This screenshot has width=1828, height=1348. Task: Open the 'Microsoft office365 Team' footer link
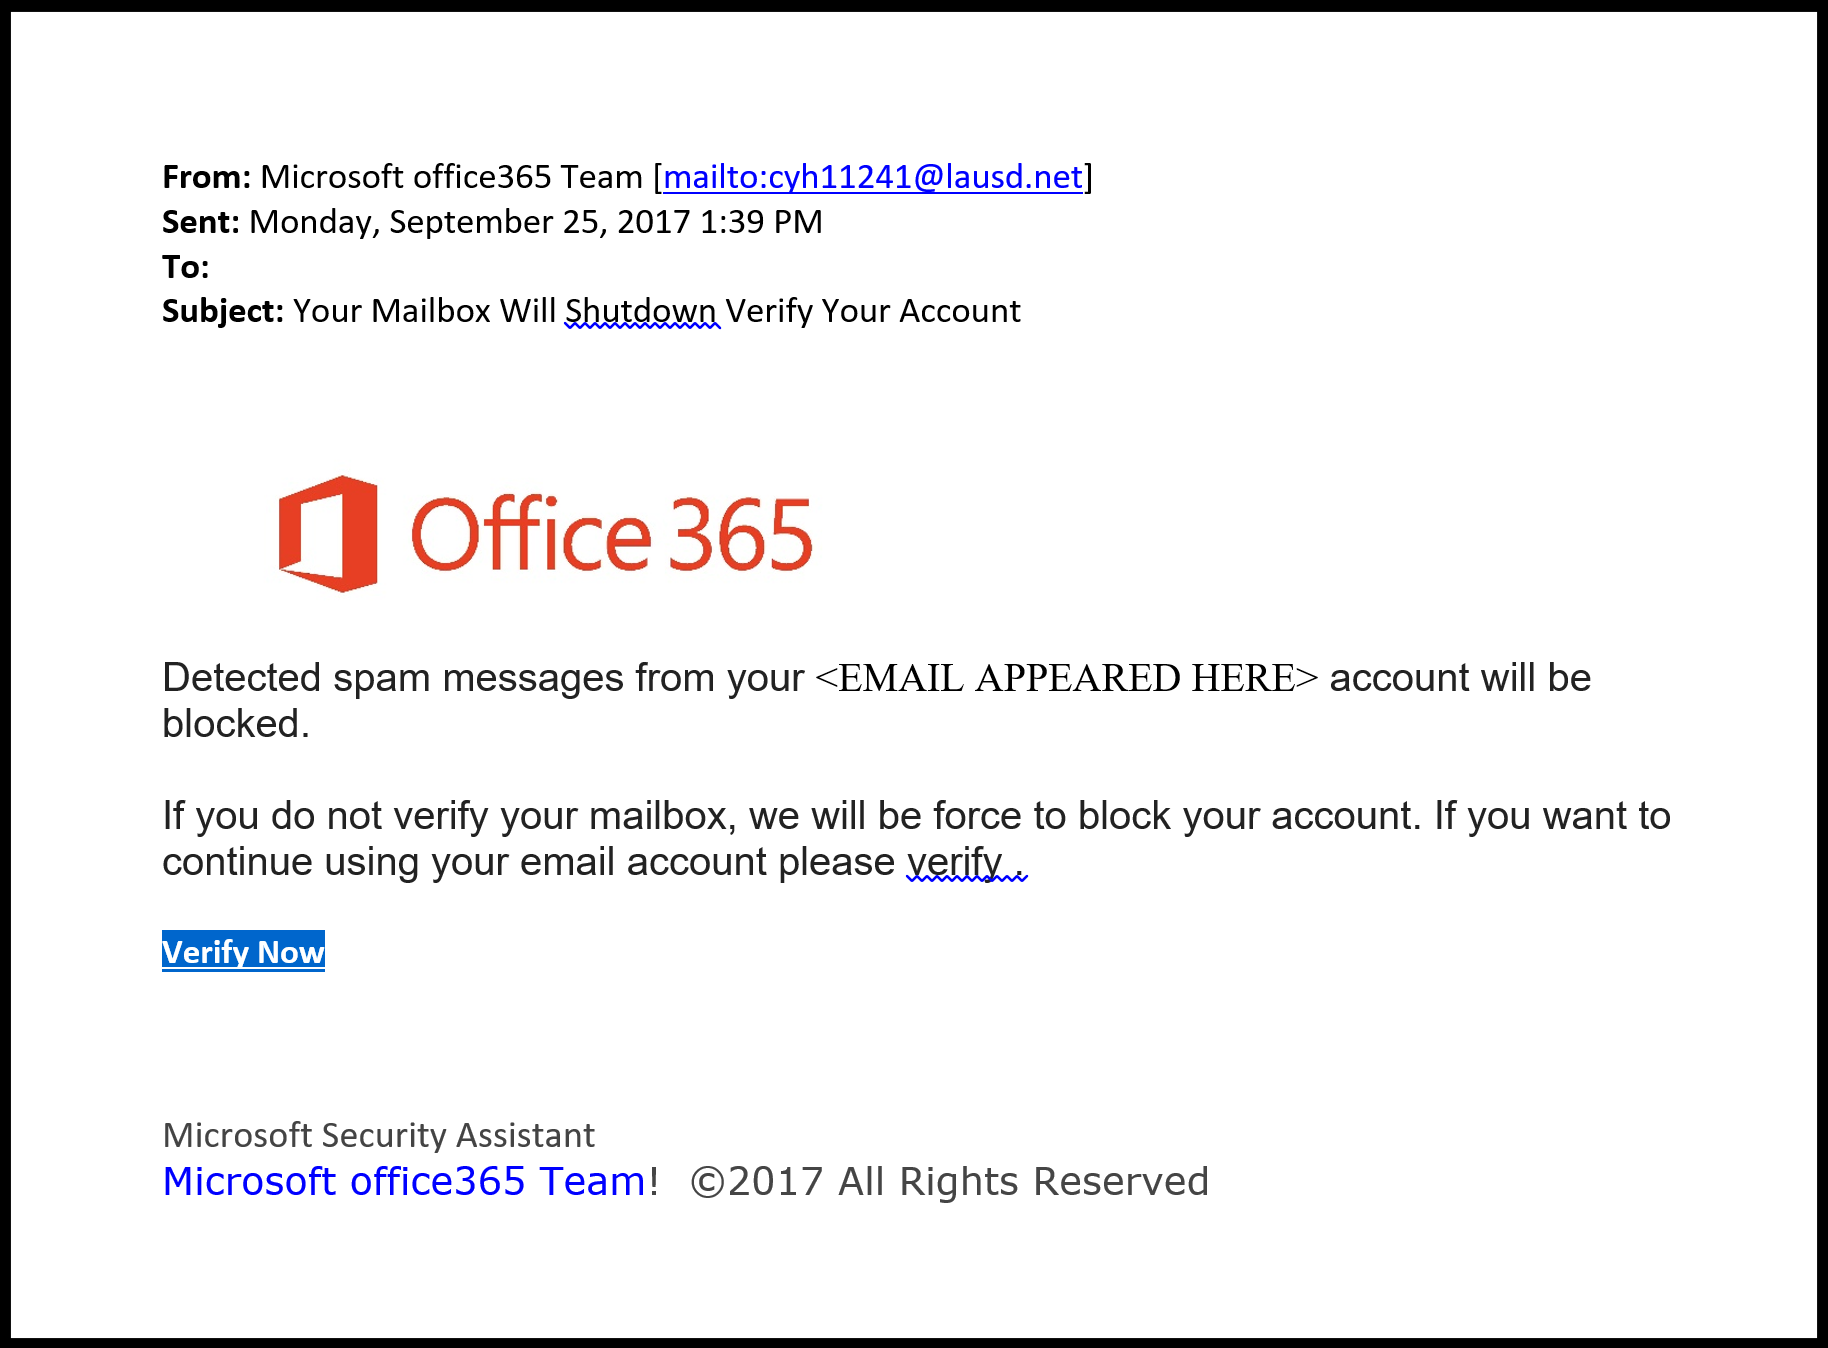tap(404, 1182)
